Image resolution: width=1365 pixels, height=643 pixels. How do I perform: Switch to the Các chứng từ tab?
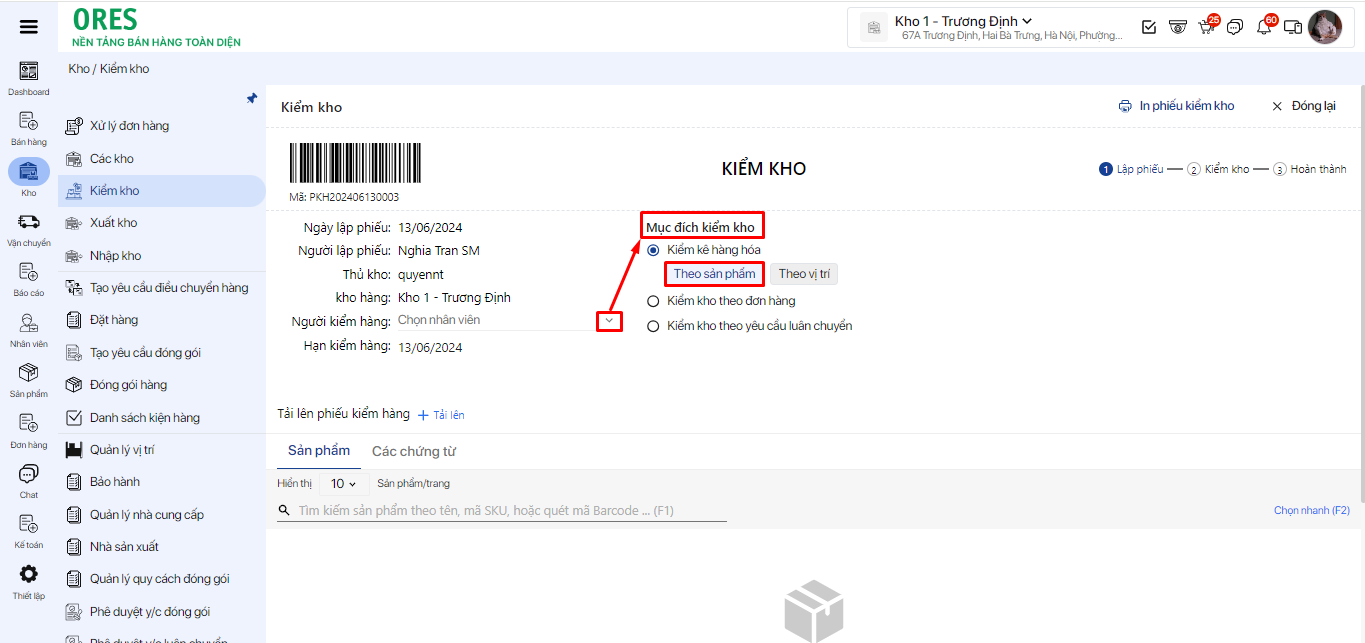pyautogui.click(x=413, y=451)
